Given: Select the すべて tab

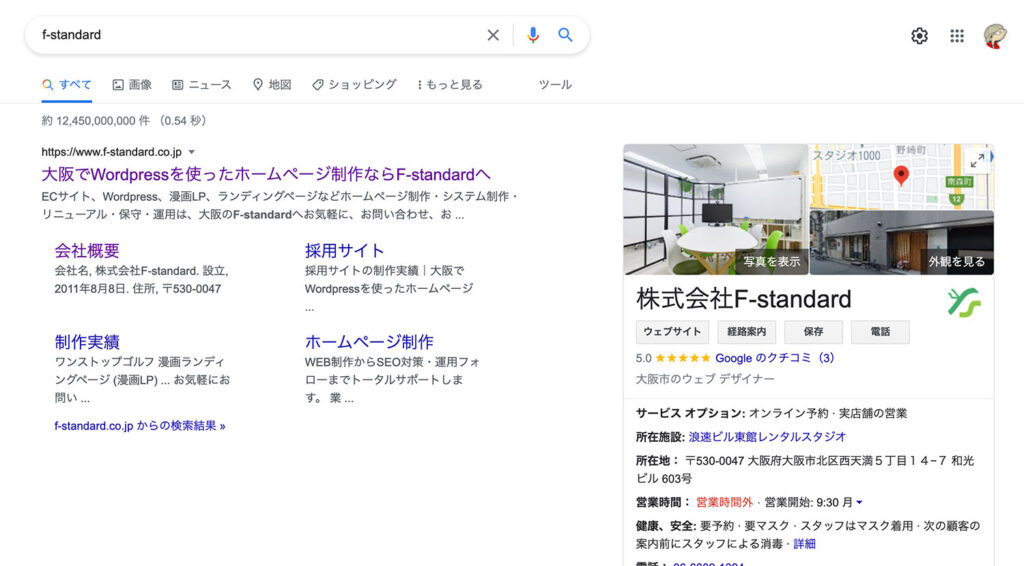Looking at the screenshot, I should click(67, 85).
